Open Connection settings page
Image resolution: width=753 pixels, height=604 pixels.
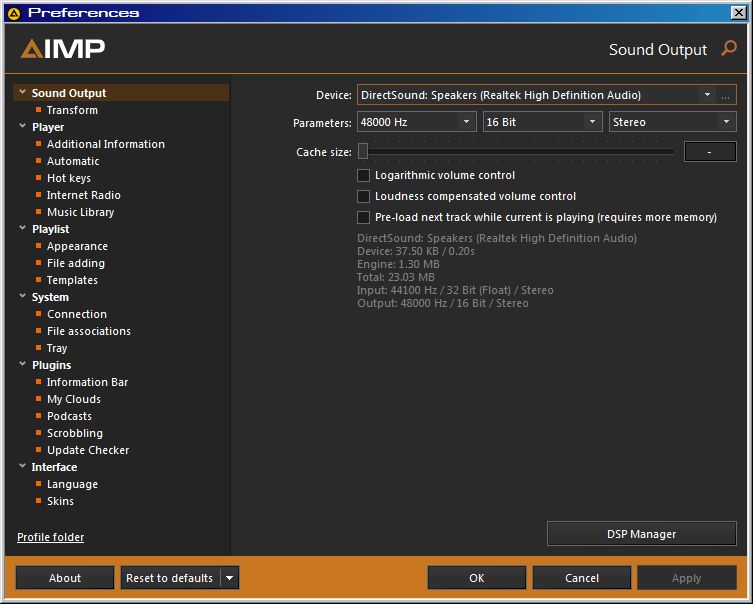tap(77, 314)
